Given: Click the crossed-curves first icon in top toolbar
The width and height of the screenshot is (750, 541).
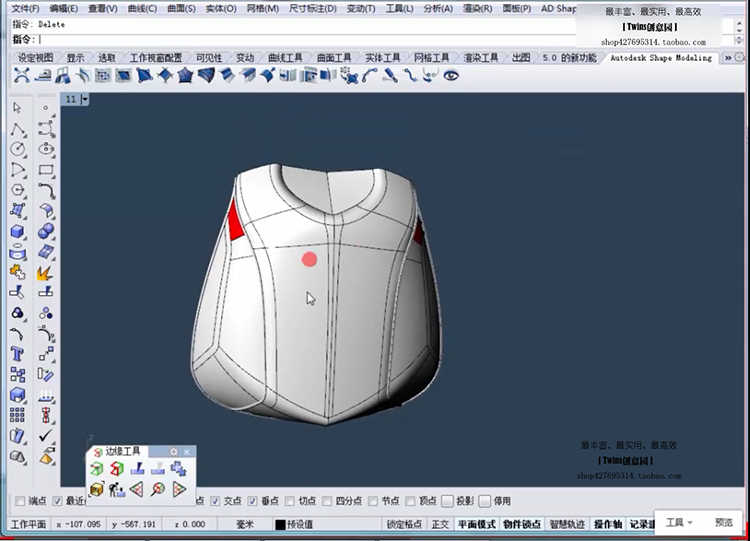Looking at the screenshot, I should [x=22, y=75].
